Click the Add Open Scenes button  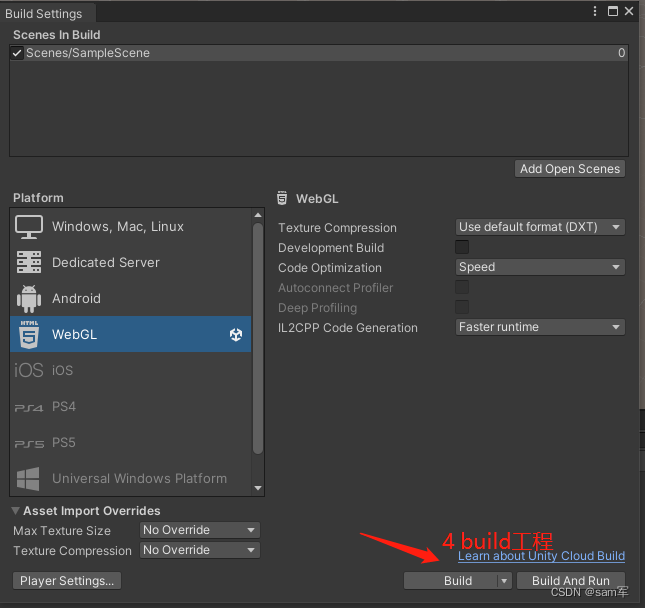pos(570,169)
